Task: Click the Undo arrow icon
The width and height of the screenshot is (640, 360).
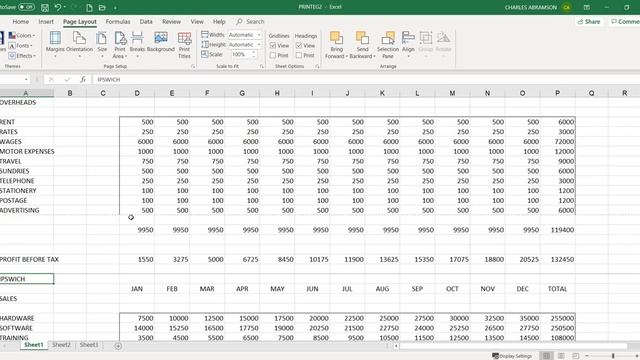Action: coord(58,7)
